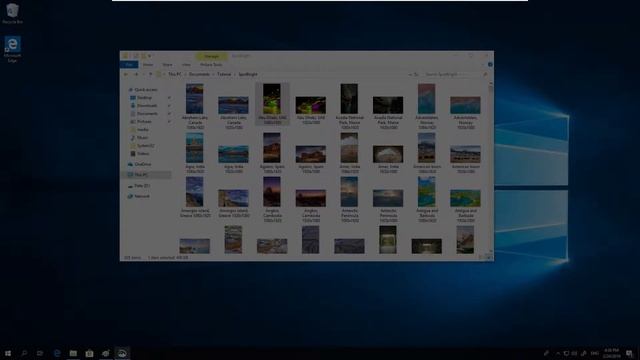Open Pictures in the navigation pane
The height and width of the screenshot is (360, 640).
pyautogui.click(x=144, y=121)
